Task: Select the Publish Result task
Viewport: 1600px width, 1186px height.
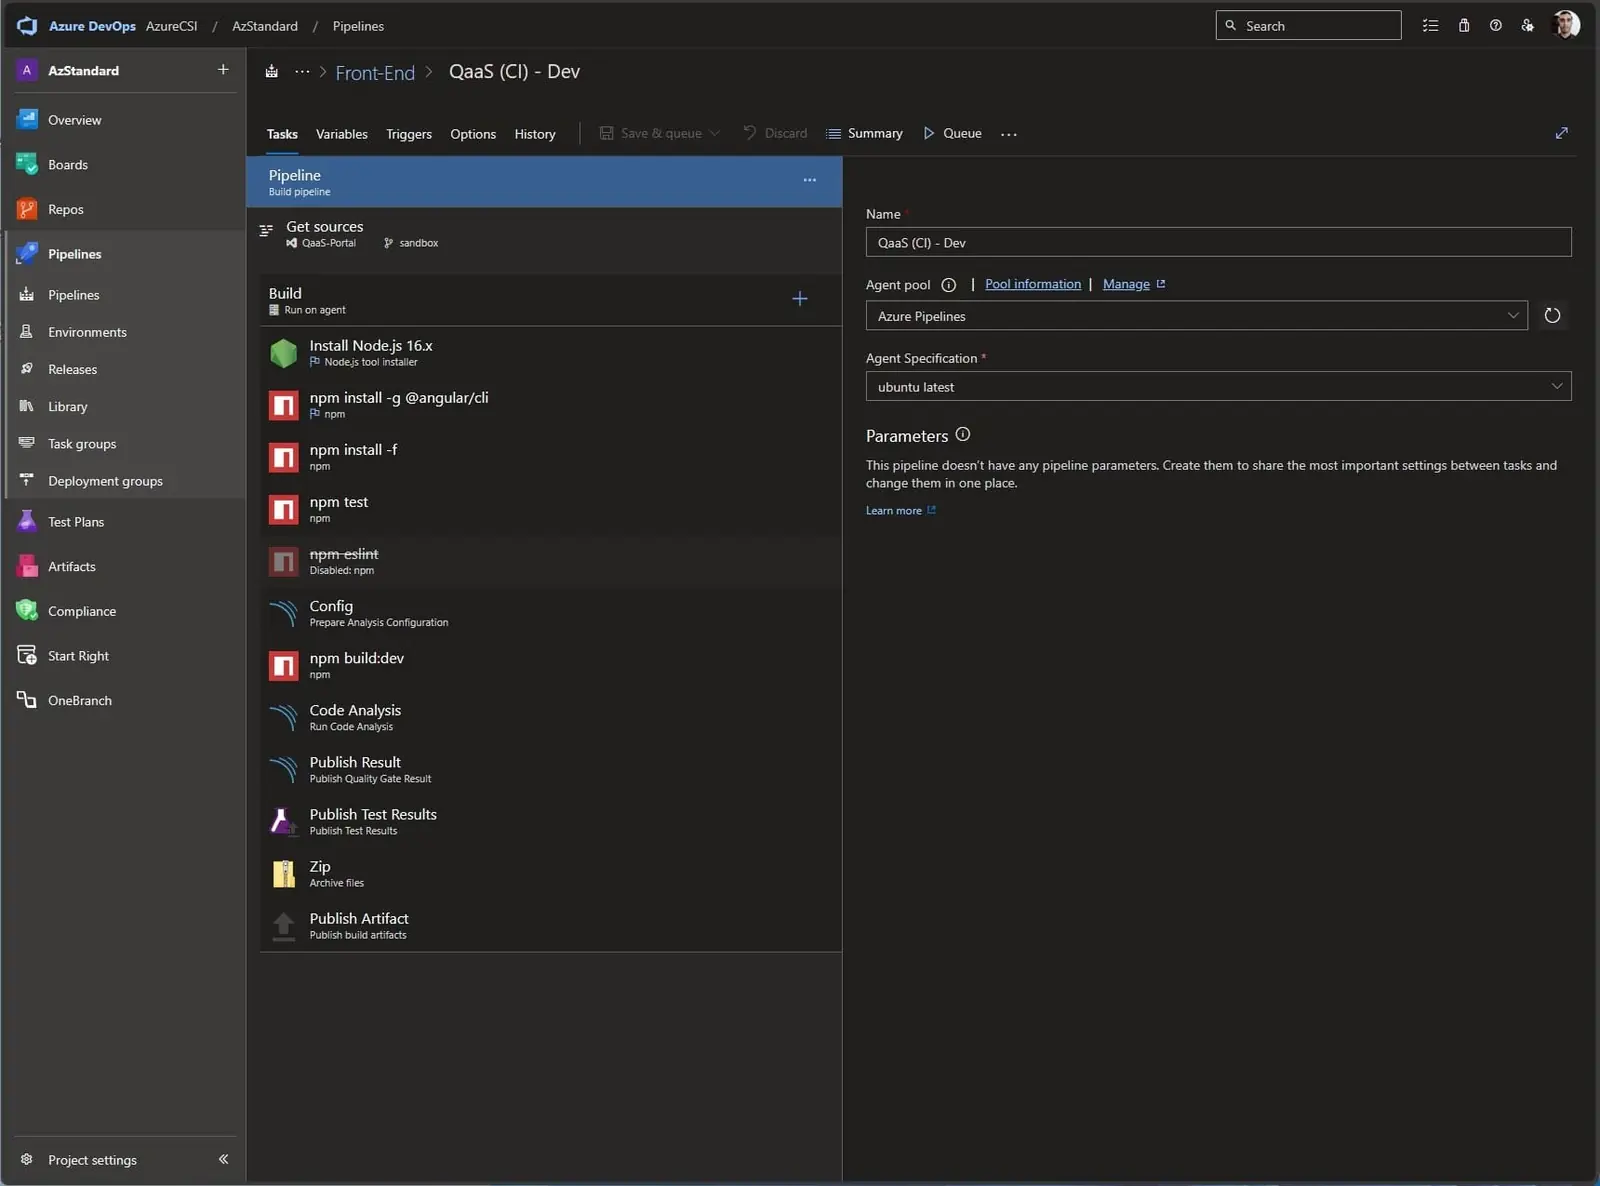Action: [550, 769]
